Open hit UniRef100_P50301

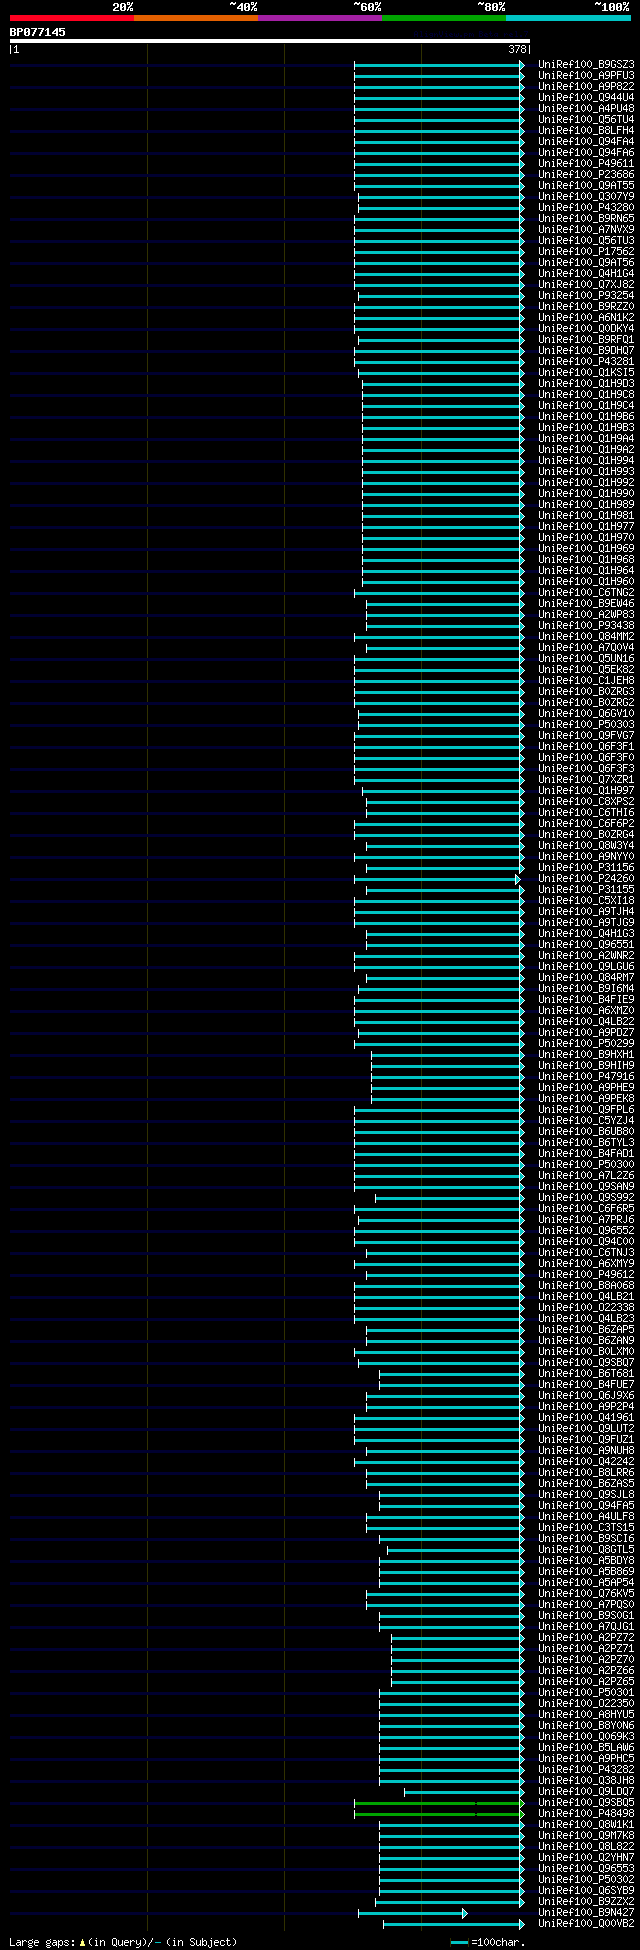586,1692
